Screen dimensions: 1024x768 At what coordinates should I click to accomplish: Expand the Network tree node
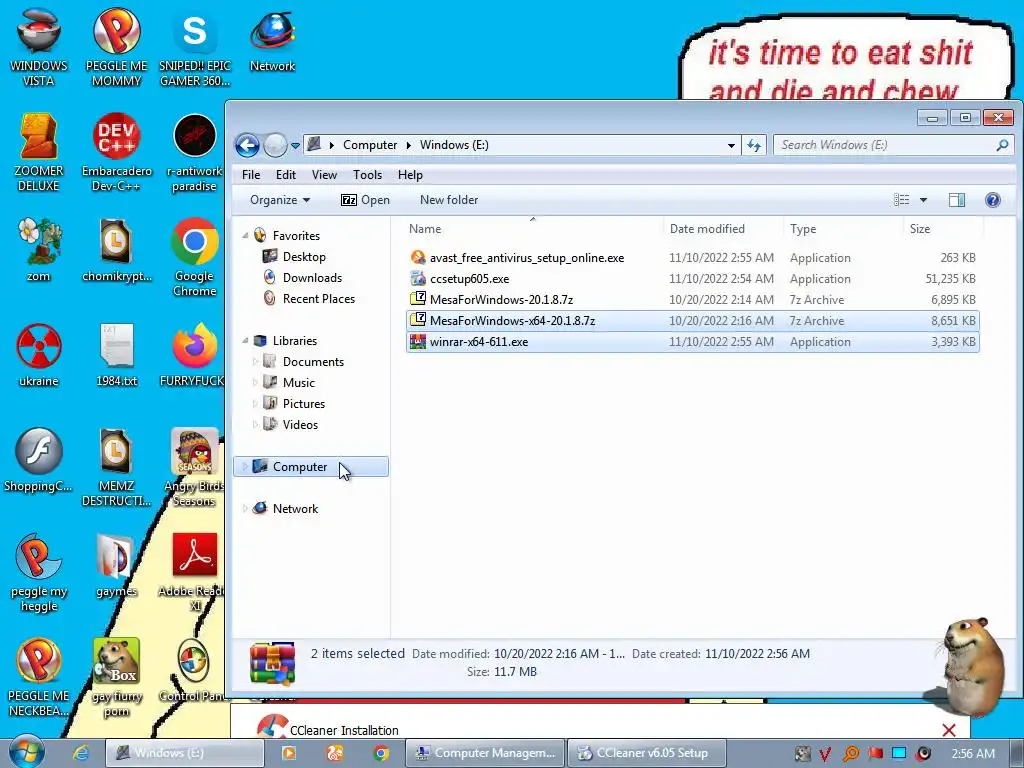click(246, 509)
